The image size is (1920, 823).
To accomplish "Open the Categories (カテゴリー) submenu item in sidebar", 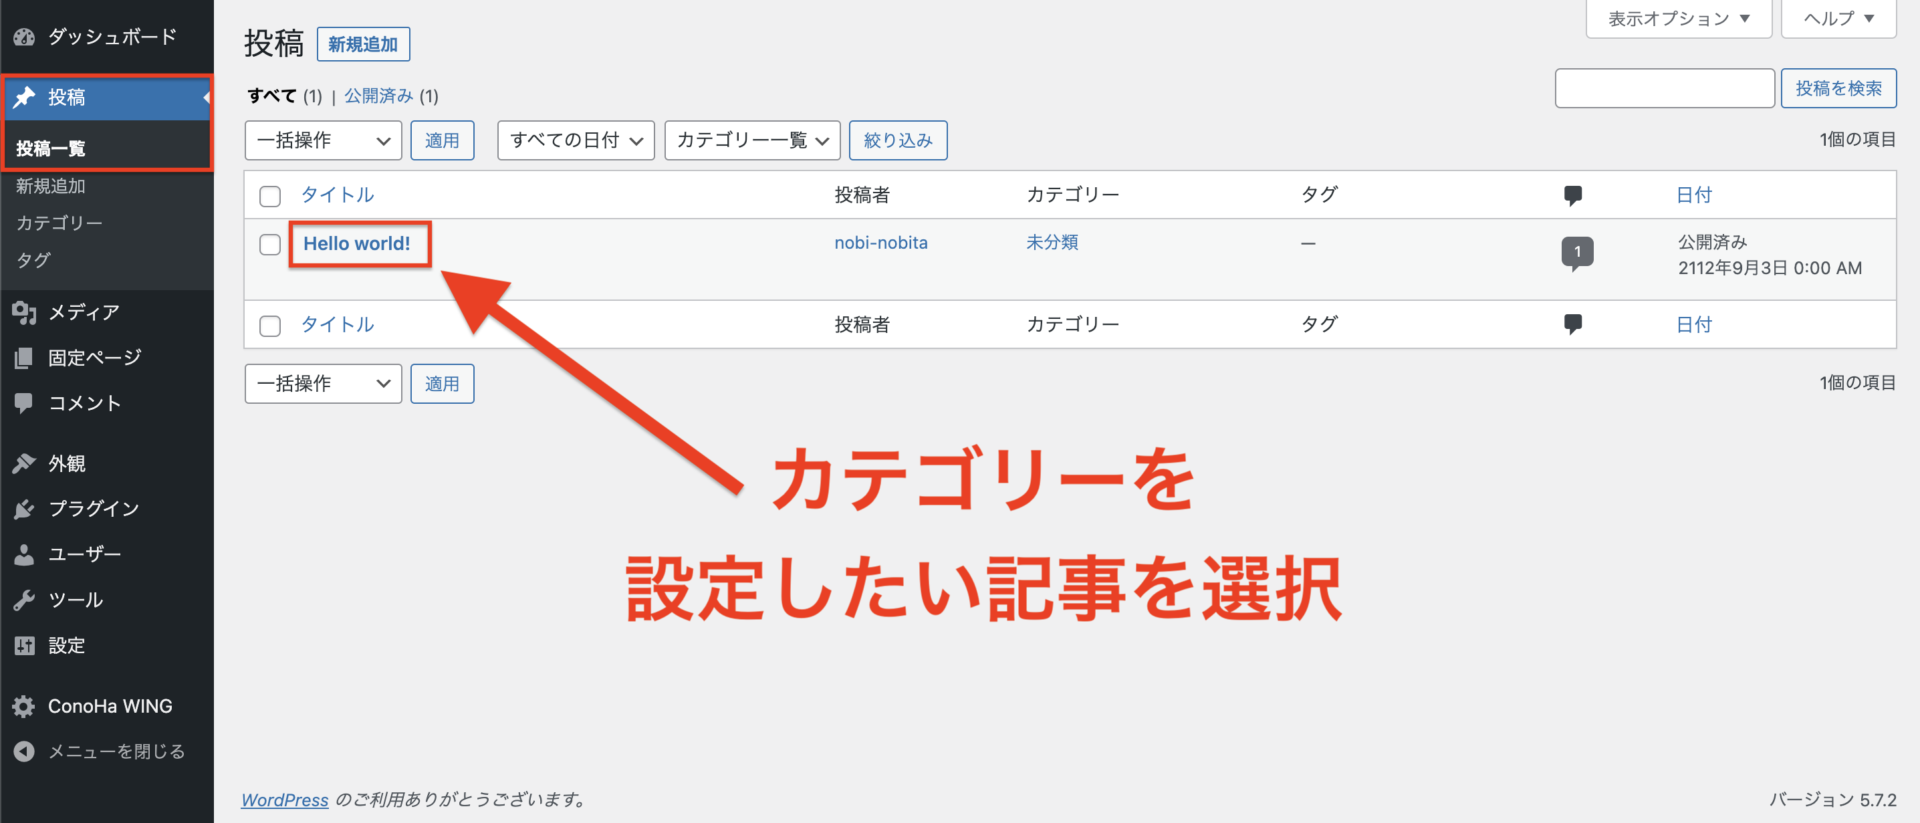I will pyautogui.click(x=59, y=223).
